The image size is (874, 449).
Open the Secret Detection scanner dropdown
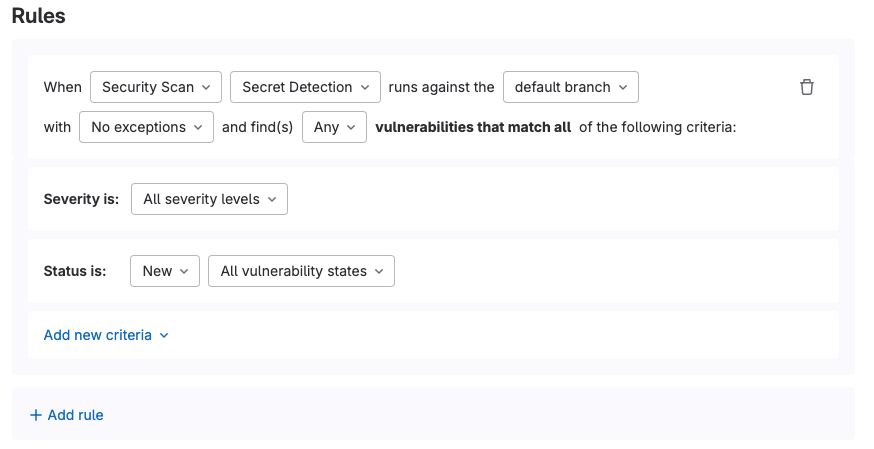click(x=305, y=87)
